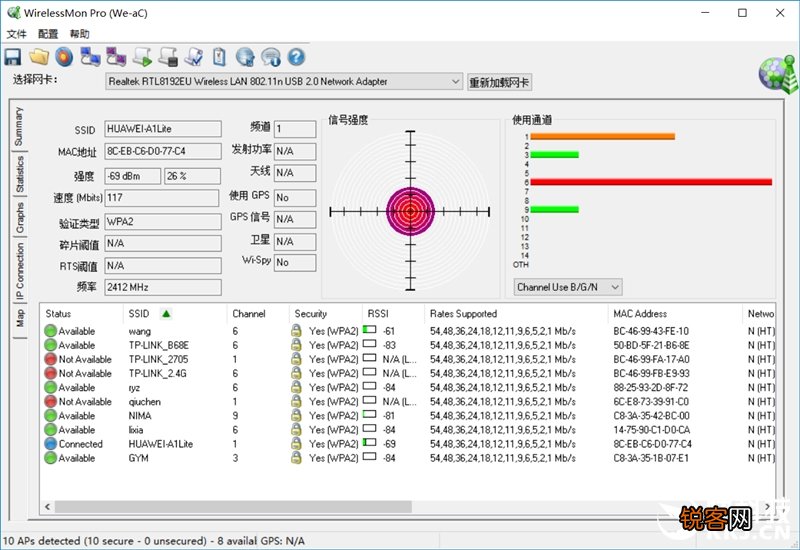Click lock icon in the wang row
800x550 pixels.
(296, 331)
